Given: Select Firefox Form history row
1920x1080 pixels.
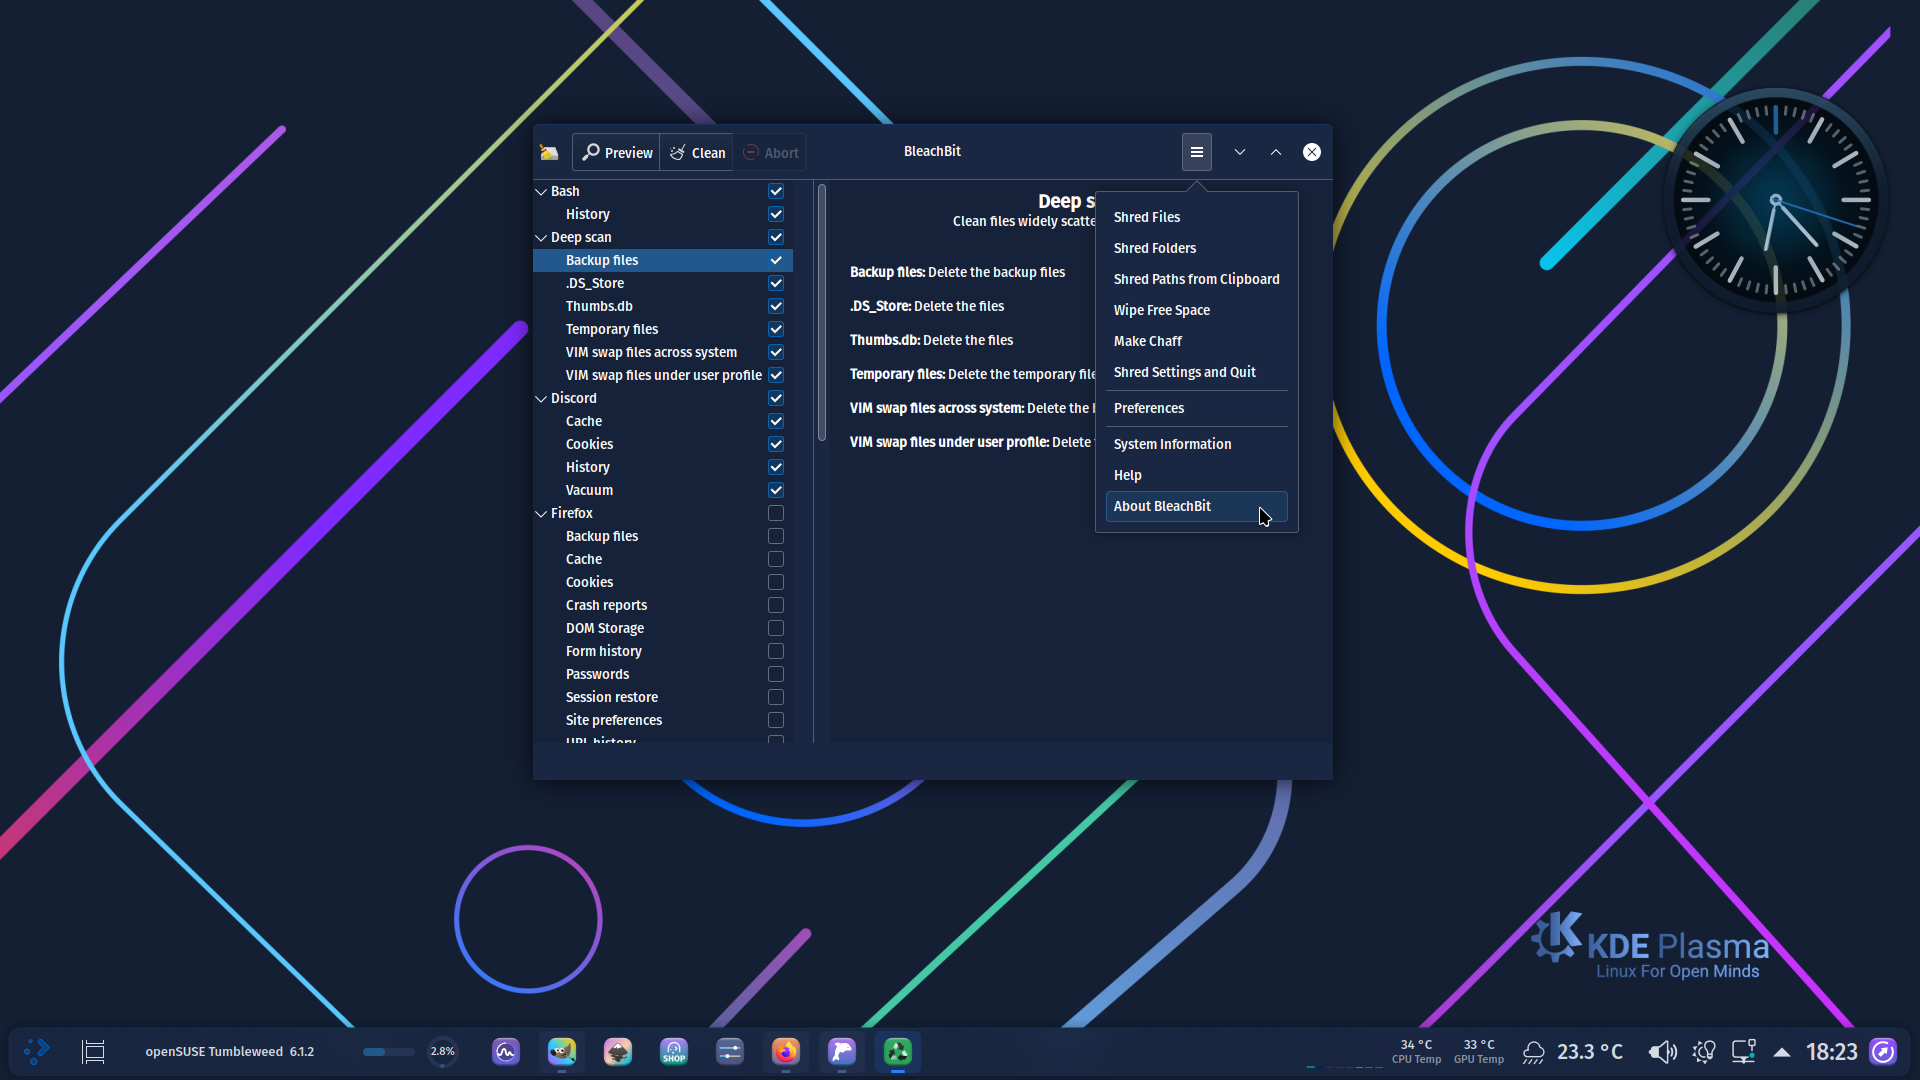Looking at the screenshot, I should (663, 651).
